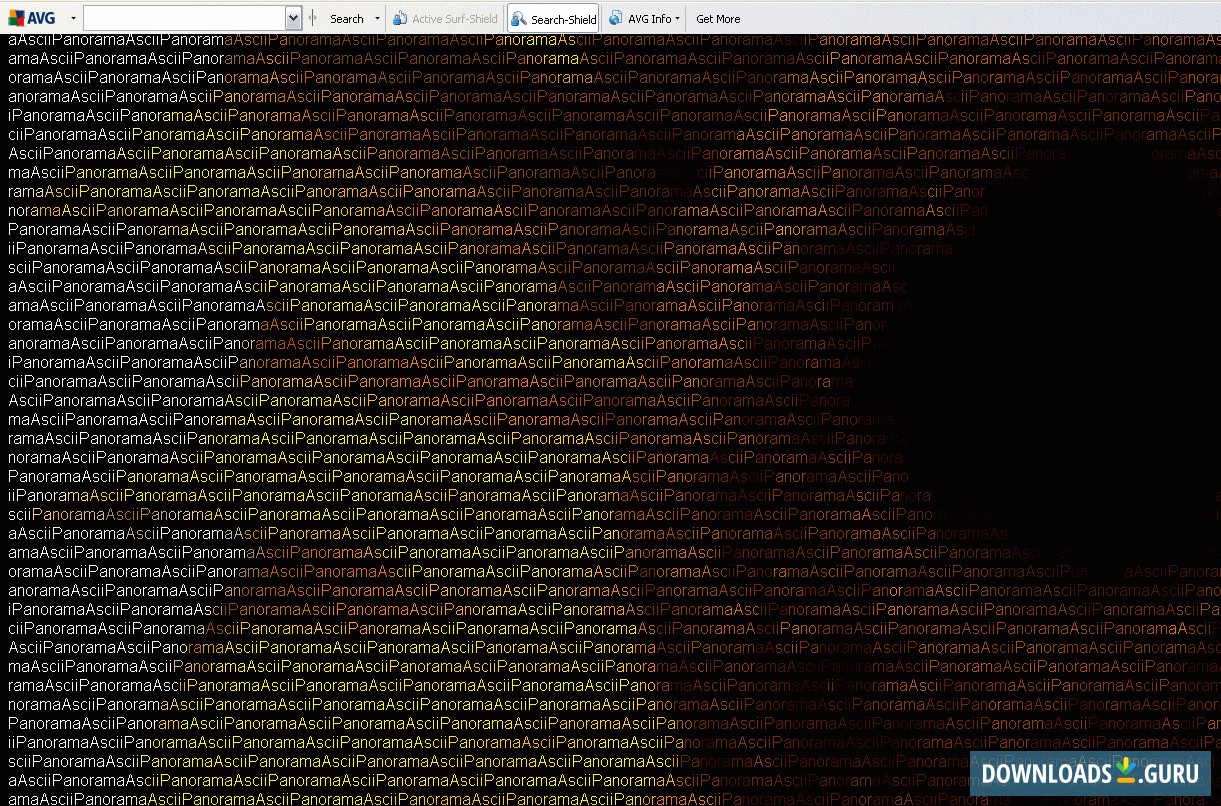This screenshot has height=806, width=1221.
Task: Click the AVG Info globe icon
Action: click(x=614, y=18)
